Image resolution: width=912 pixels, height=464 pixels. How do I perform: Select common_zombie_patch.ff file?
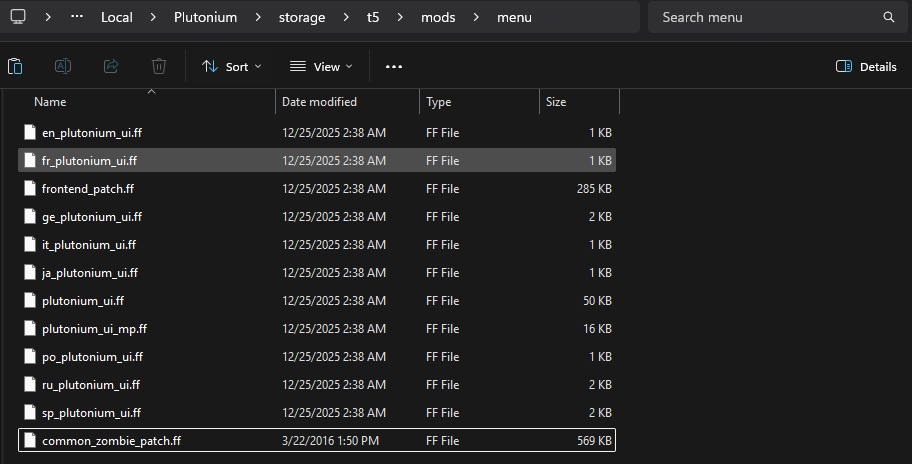(111, 440)
